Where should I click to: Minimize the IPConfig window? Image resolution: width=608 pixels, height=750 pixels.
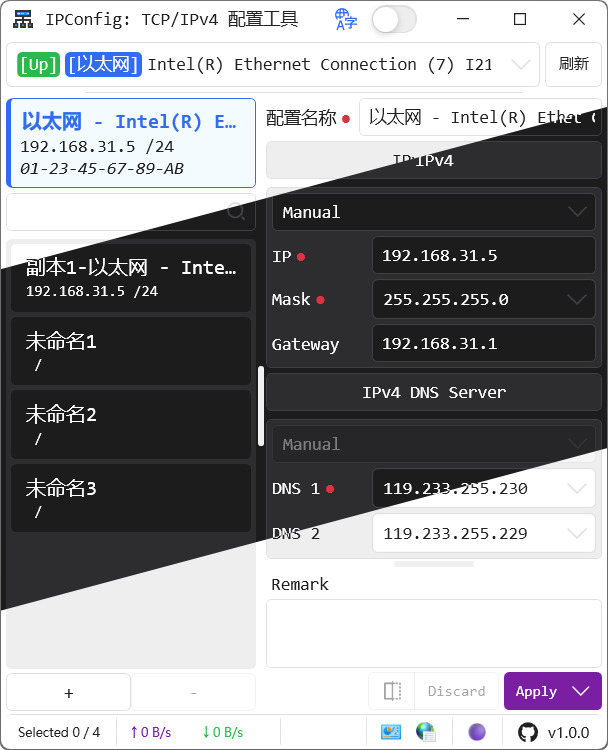463,19
